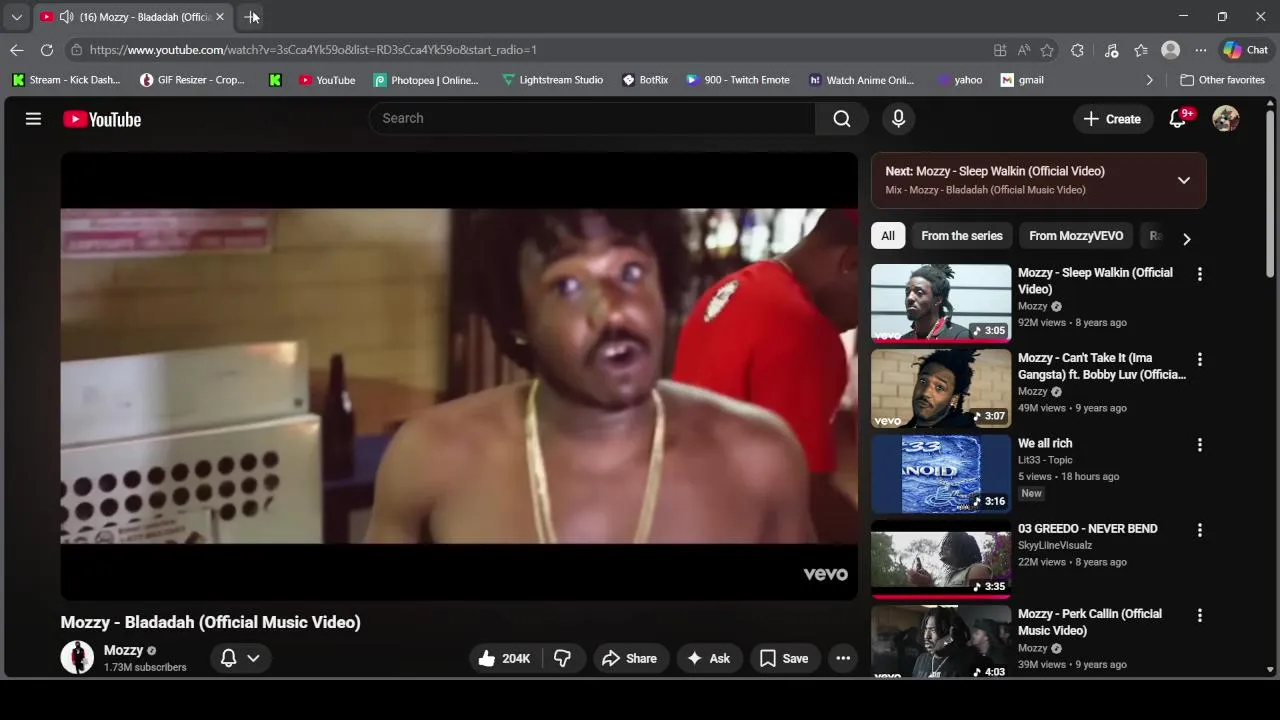Screen dimensions: 1280x720
Task: Go back with browser back arrow
Action: click(17, 50)
